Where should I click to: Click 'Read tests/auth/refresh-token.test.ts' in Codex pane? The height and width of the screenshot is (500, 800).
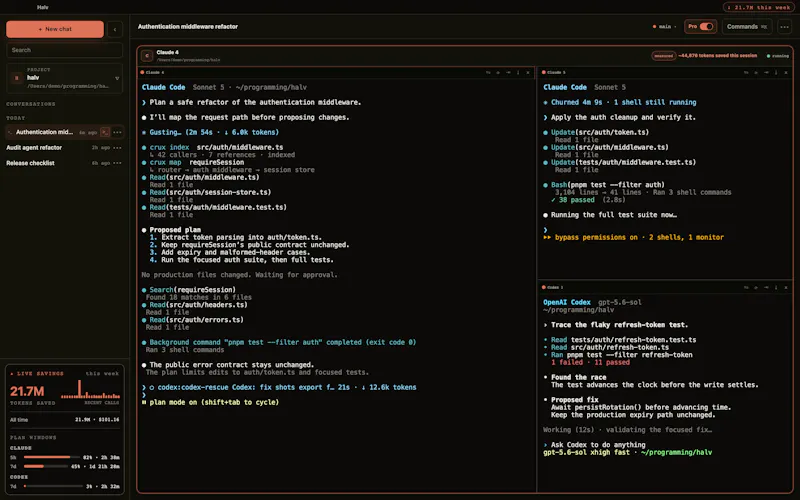[x=620, y=340]
